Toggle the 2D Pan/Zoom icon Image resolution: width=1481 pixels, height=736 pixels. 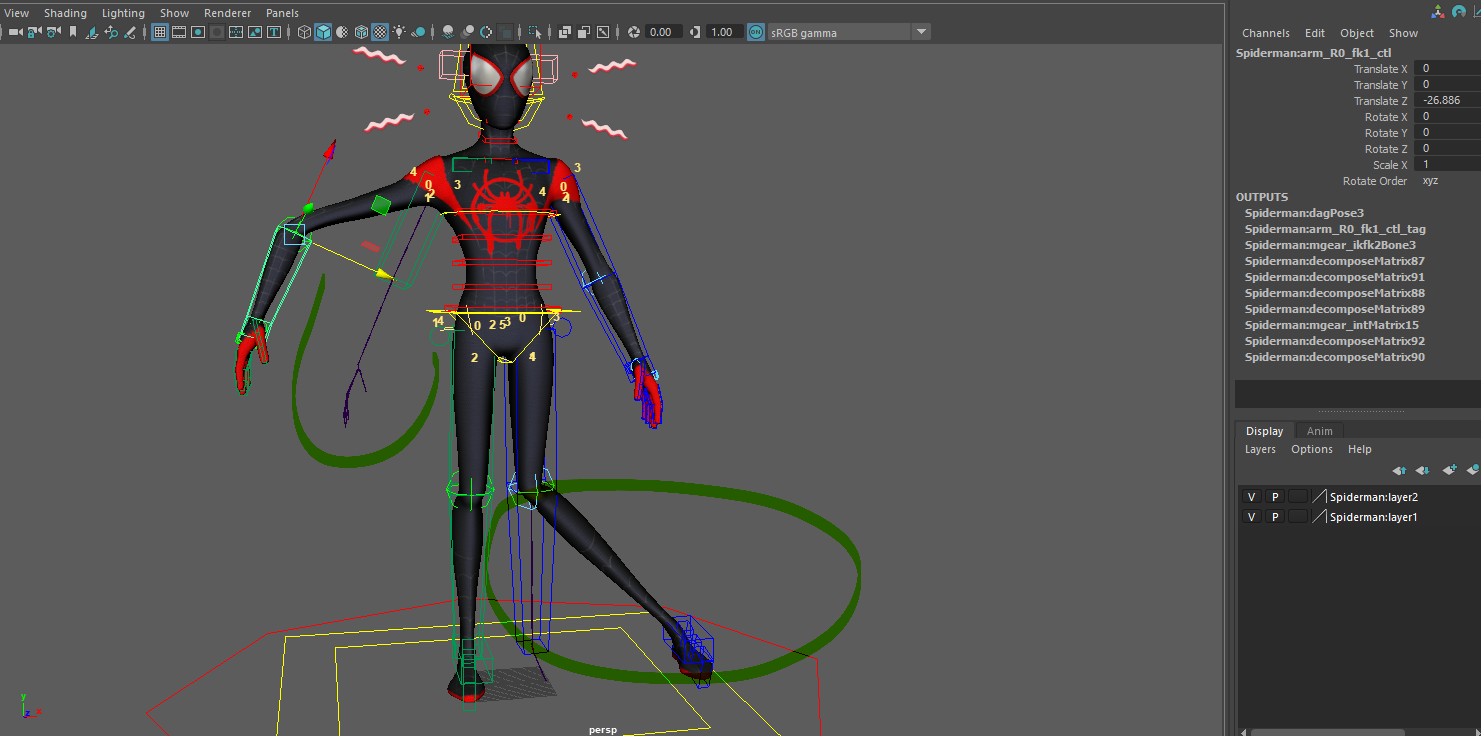click(x=111, y=32)
